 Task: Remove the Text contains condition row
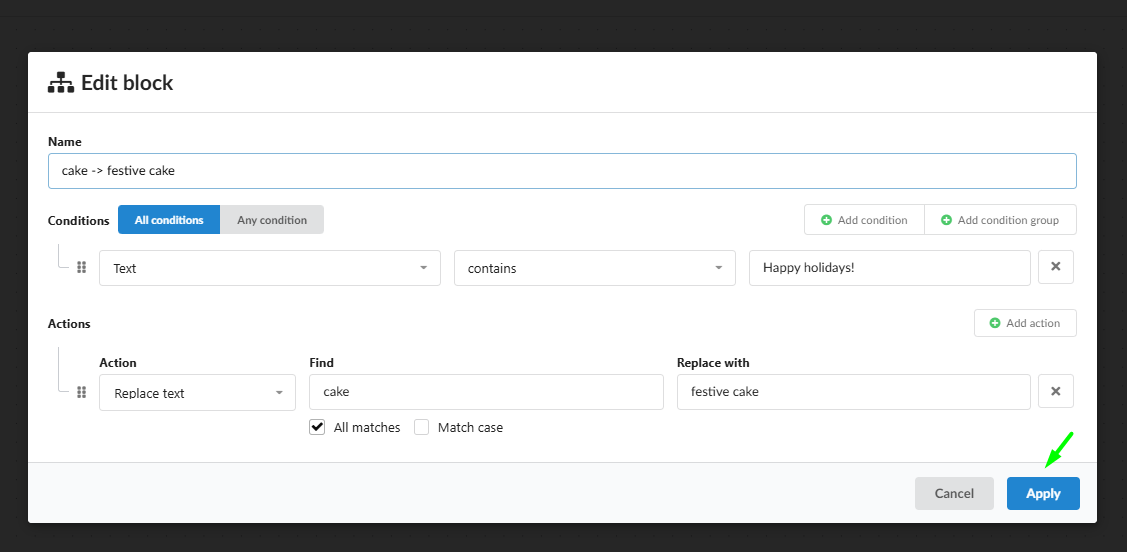click(x=1056, y=267)
